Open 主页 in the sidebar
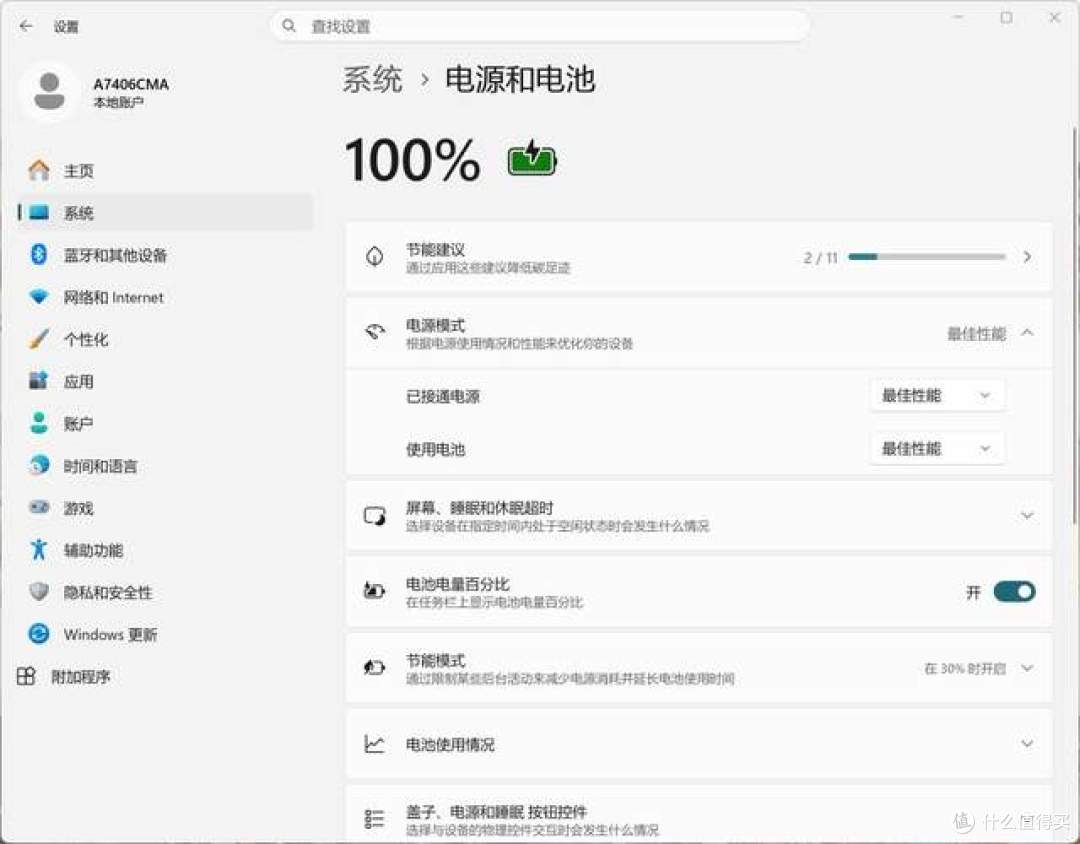 (x=165, y=170)
